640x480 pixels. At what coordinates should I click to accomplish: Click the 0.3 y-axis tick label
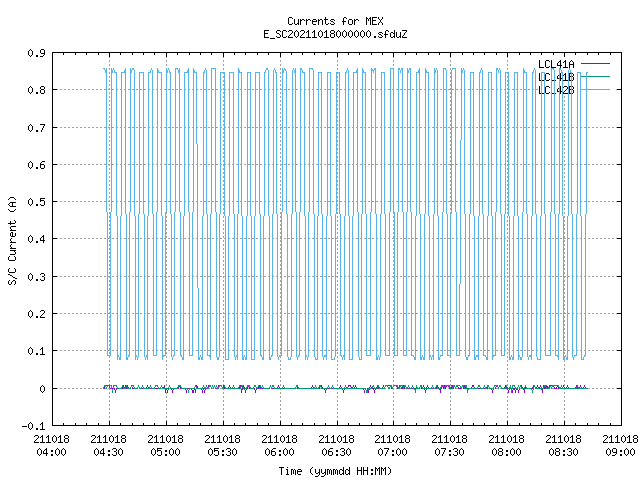(x=36, y=277)
